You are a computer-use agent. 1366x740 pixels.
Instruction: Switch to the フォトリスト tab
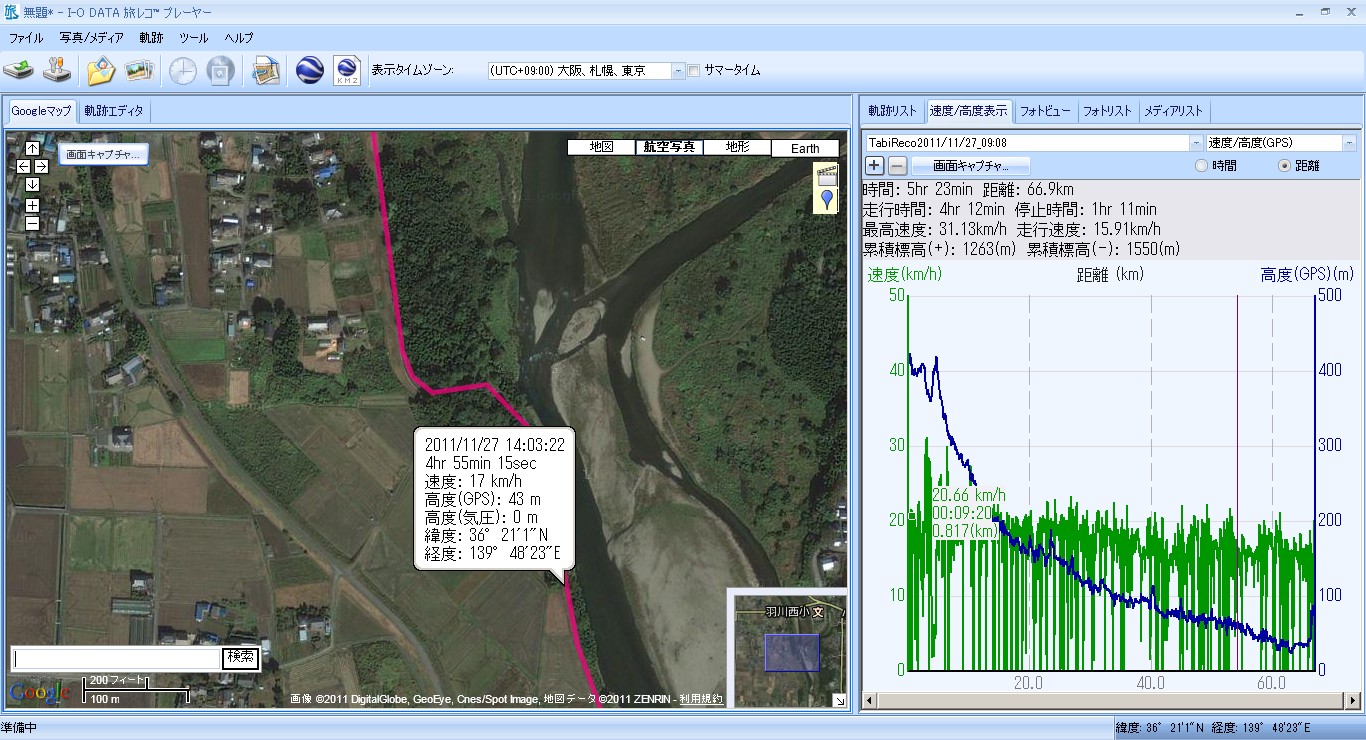point(1108,111)
